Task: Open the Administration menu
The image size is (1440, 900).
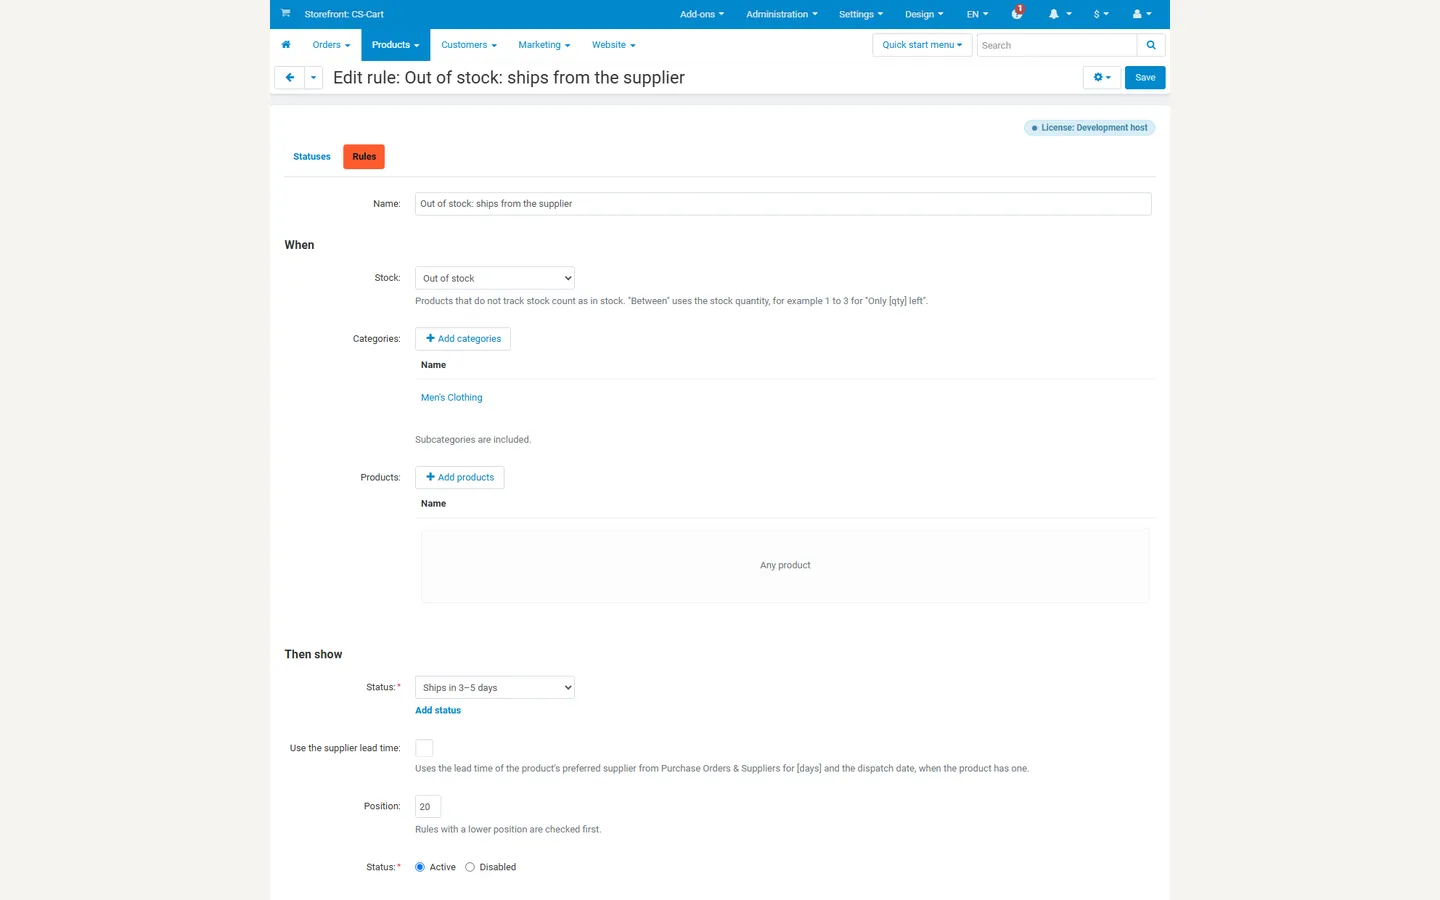Action: point(782,14)
